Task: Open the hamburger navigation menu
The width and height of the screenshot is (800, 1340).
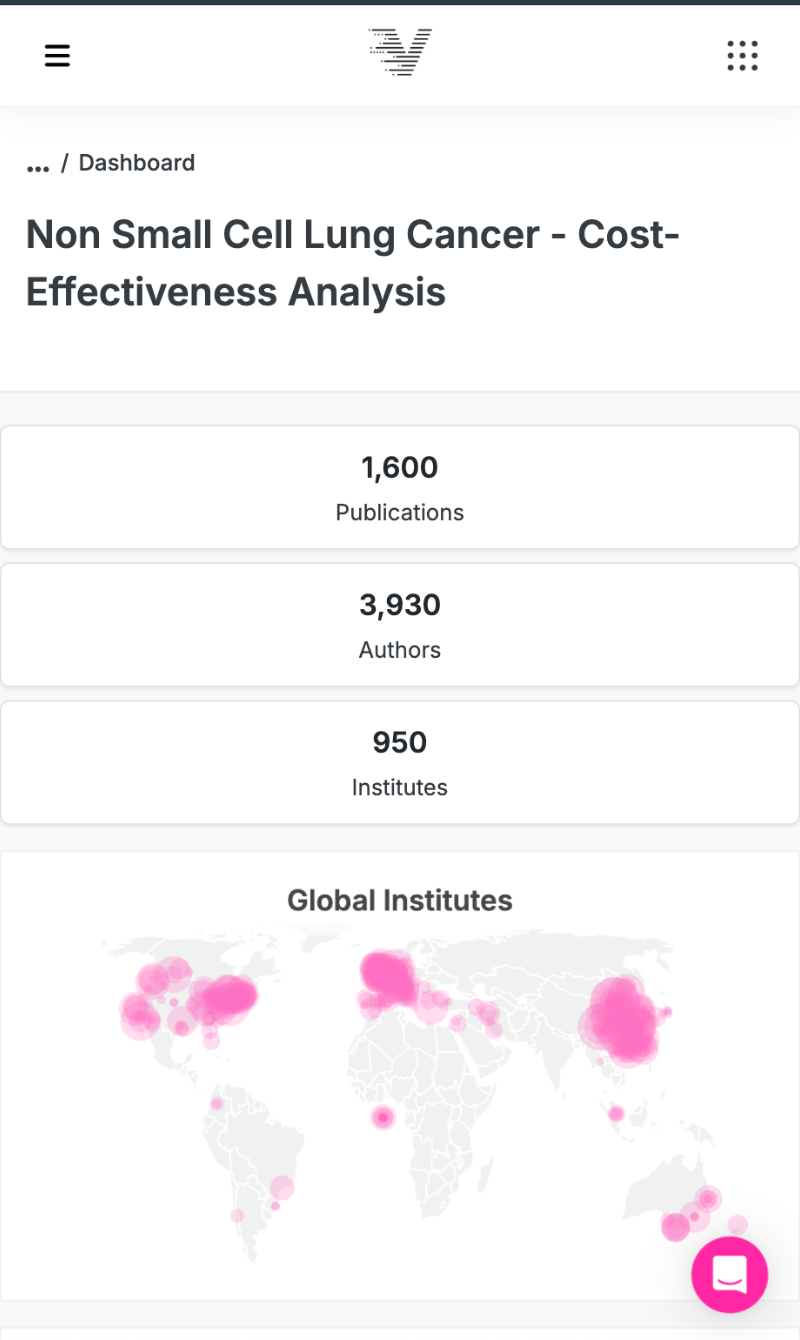Action: click(x=58, y=56)
